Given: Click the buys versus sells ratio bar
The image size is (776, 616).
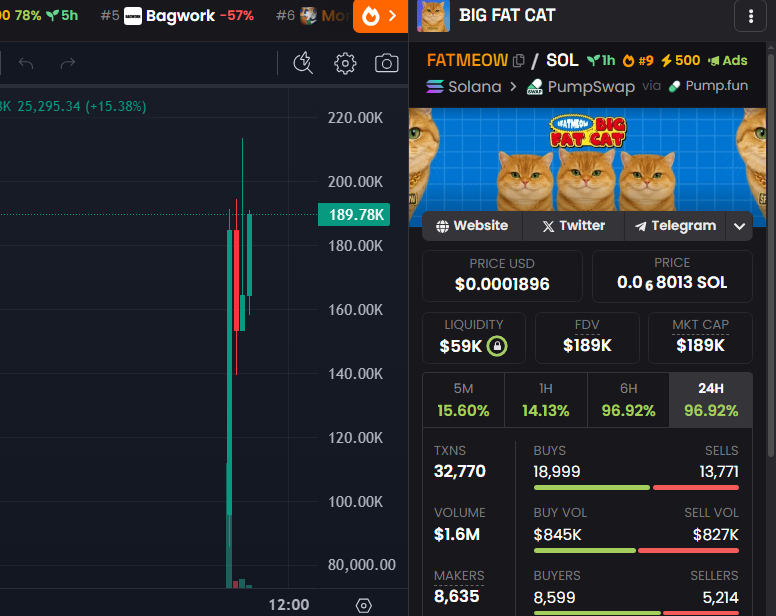Looking at the screenshot, I should tap(636, 488).
